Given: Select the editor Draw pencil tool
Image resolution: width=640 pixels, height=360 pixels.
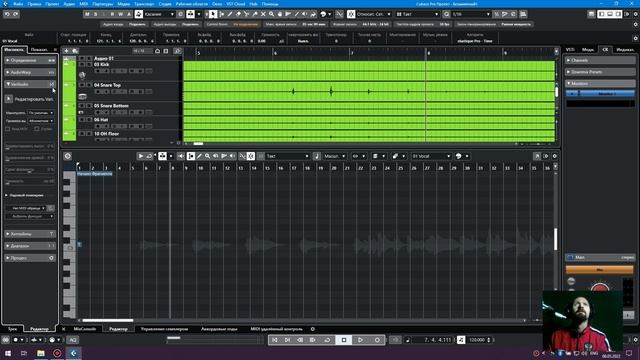Looking at the screenshot, I should [x=199, y=156].
